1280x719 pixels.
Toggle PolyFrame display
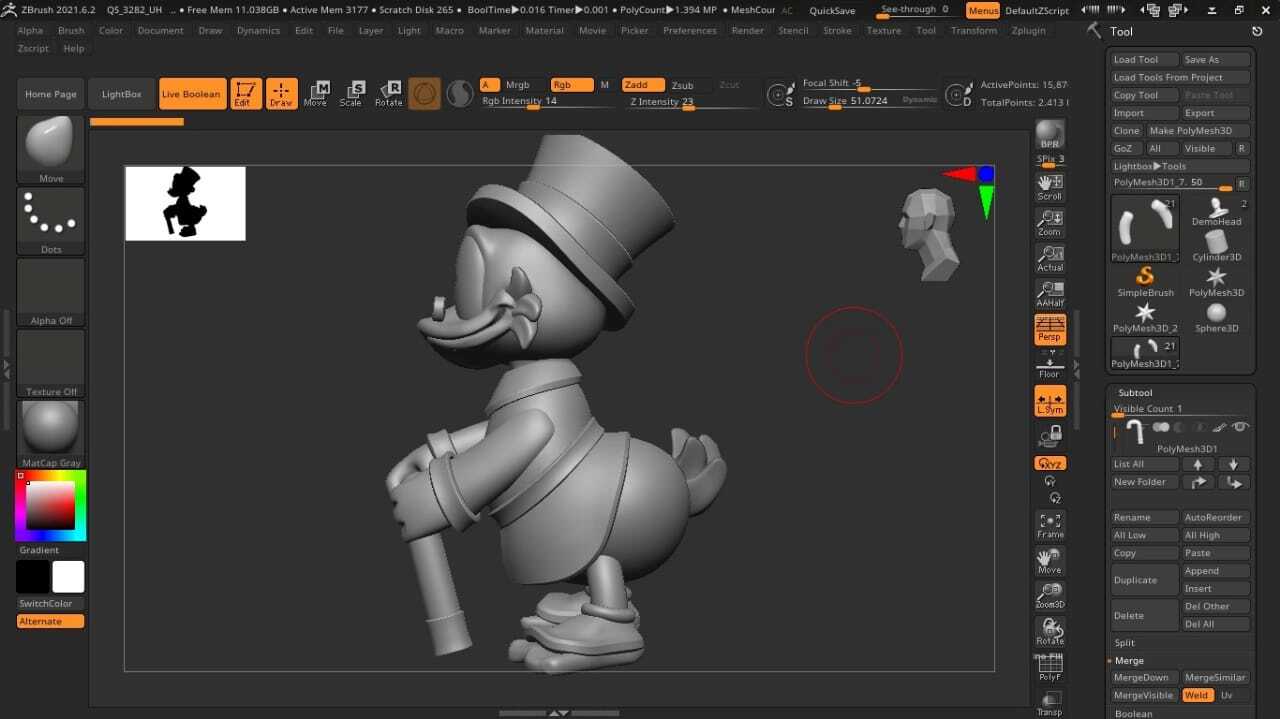tap(1050, 667)
